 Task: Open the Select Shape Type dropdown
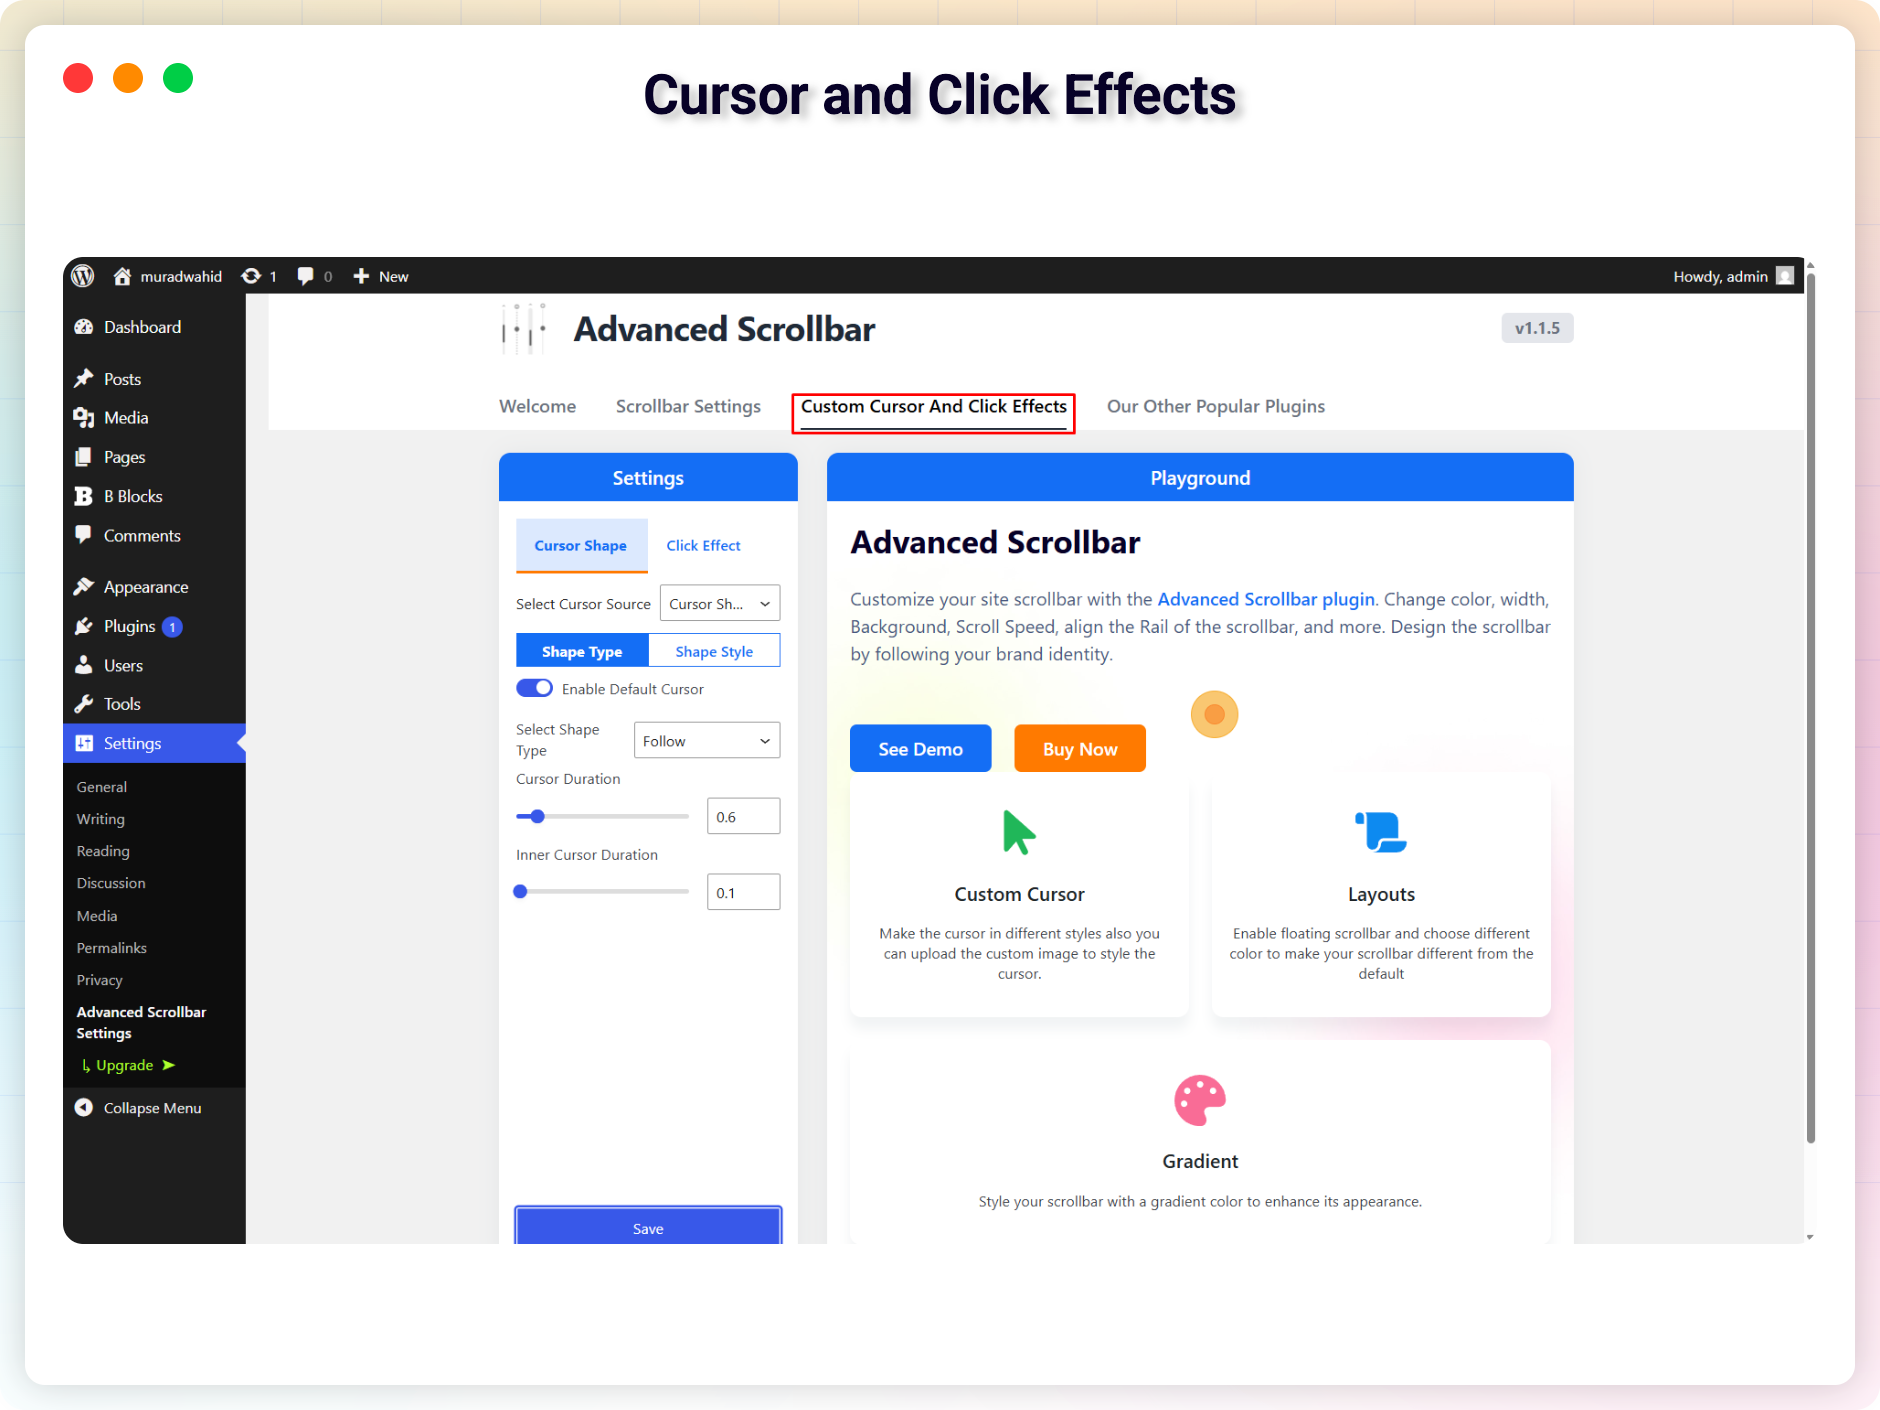coord(707,741)
